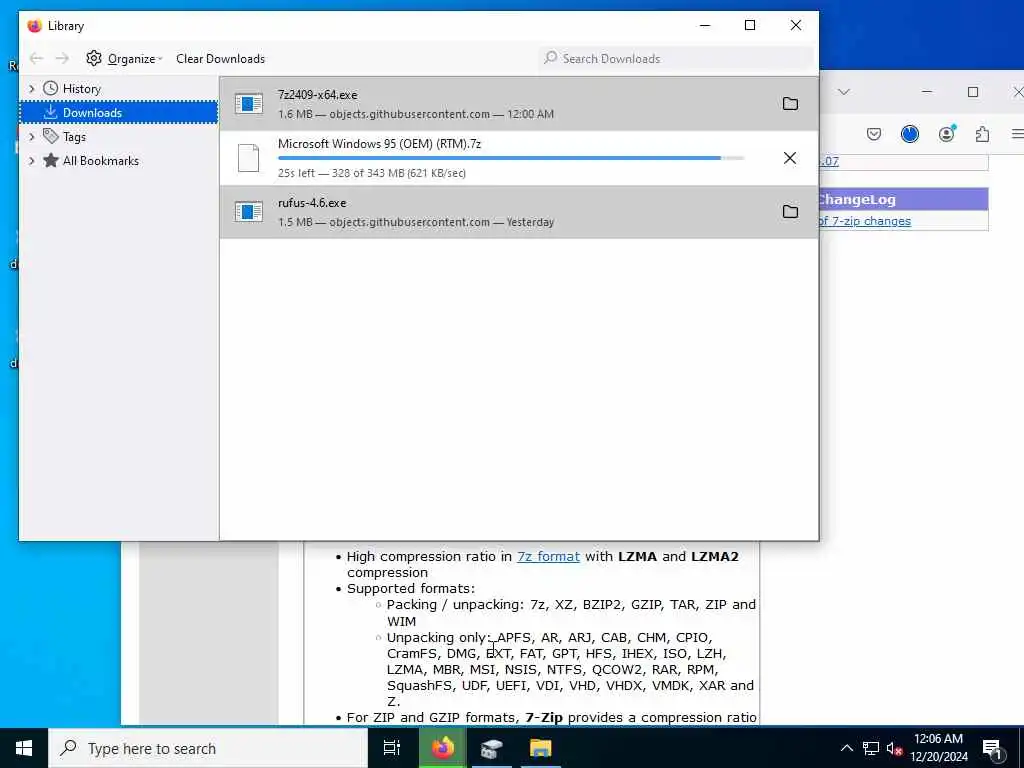Open containing folder for rufus-4.6.exe
This screenshot has height=768, width=1024.
790,212
